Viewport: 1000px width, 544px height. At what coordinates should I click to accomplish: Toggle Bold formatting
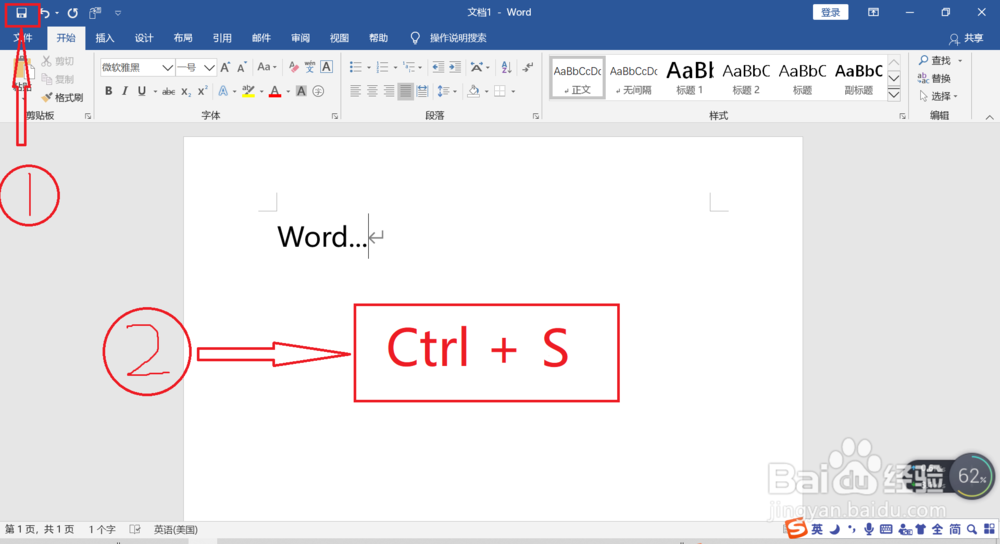108,91
